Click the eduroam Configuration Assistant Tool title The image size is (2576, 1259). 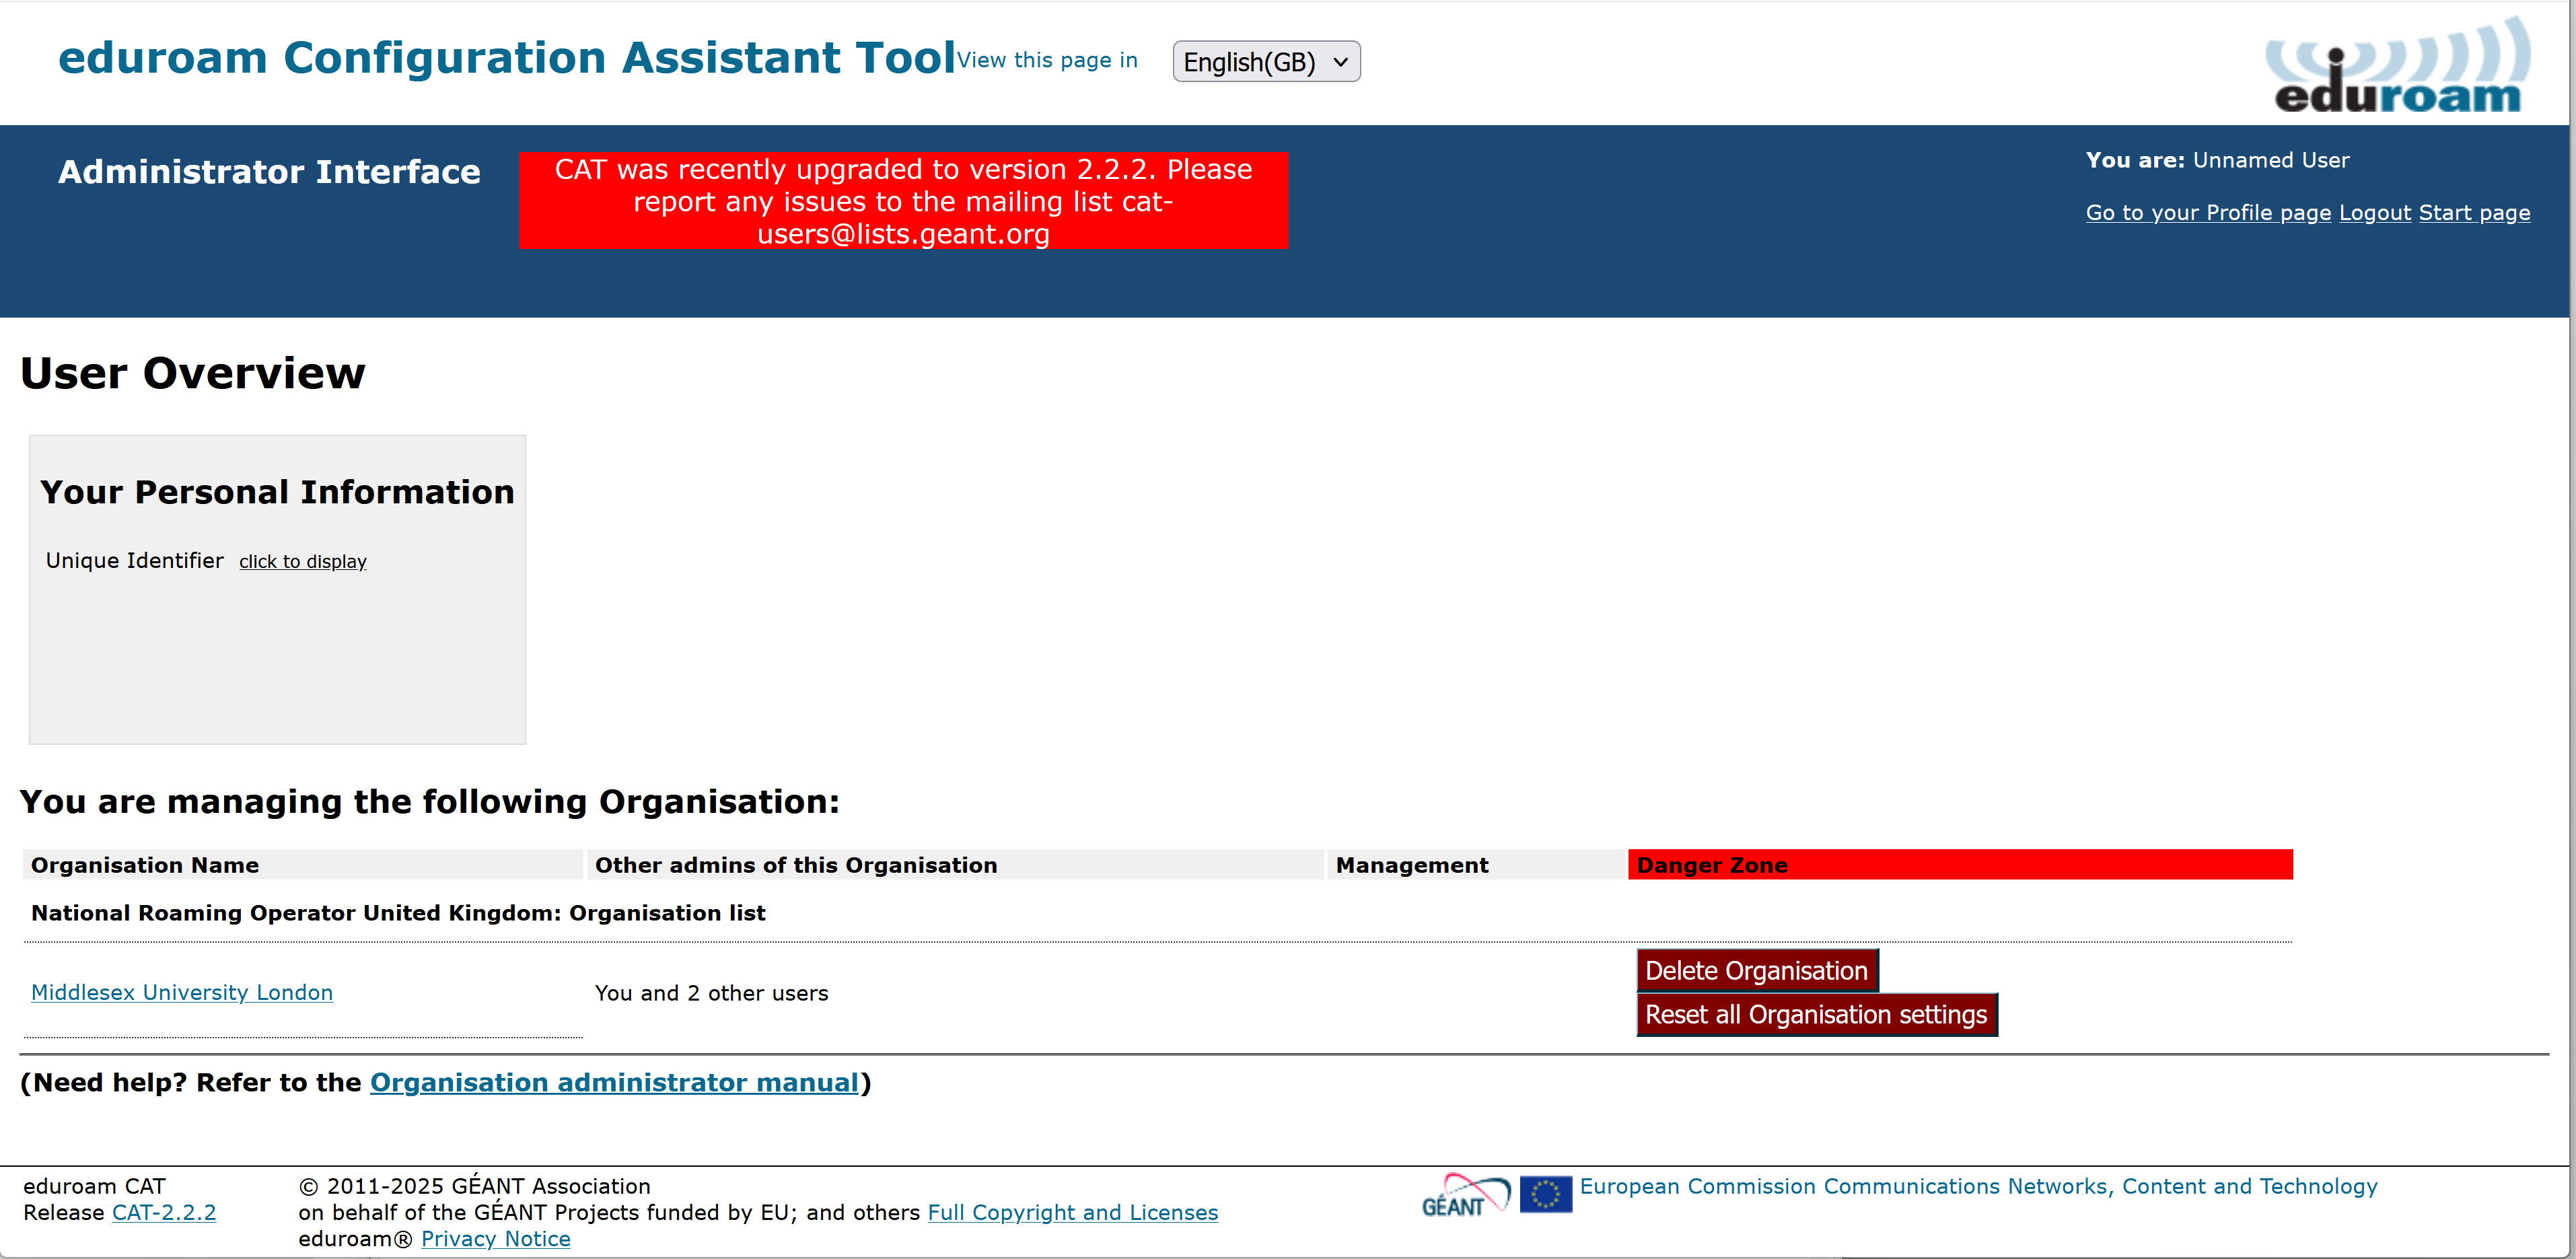(507, 57)
